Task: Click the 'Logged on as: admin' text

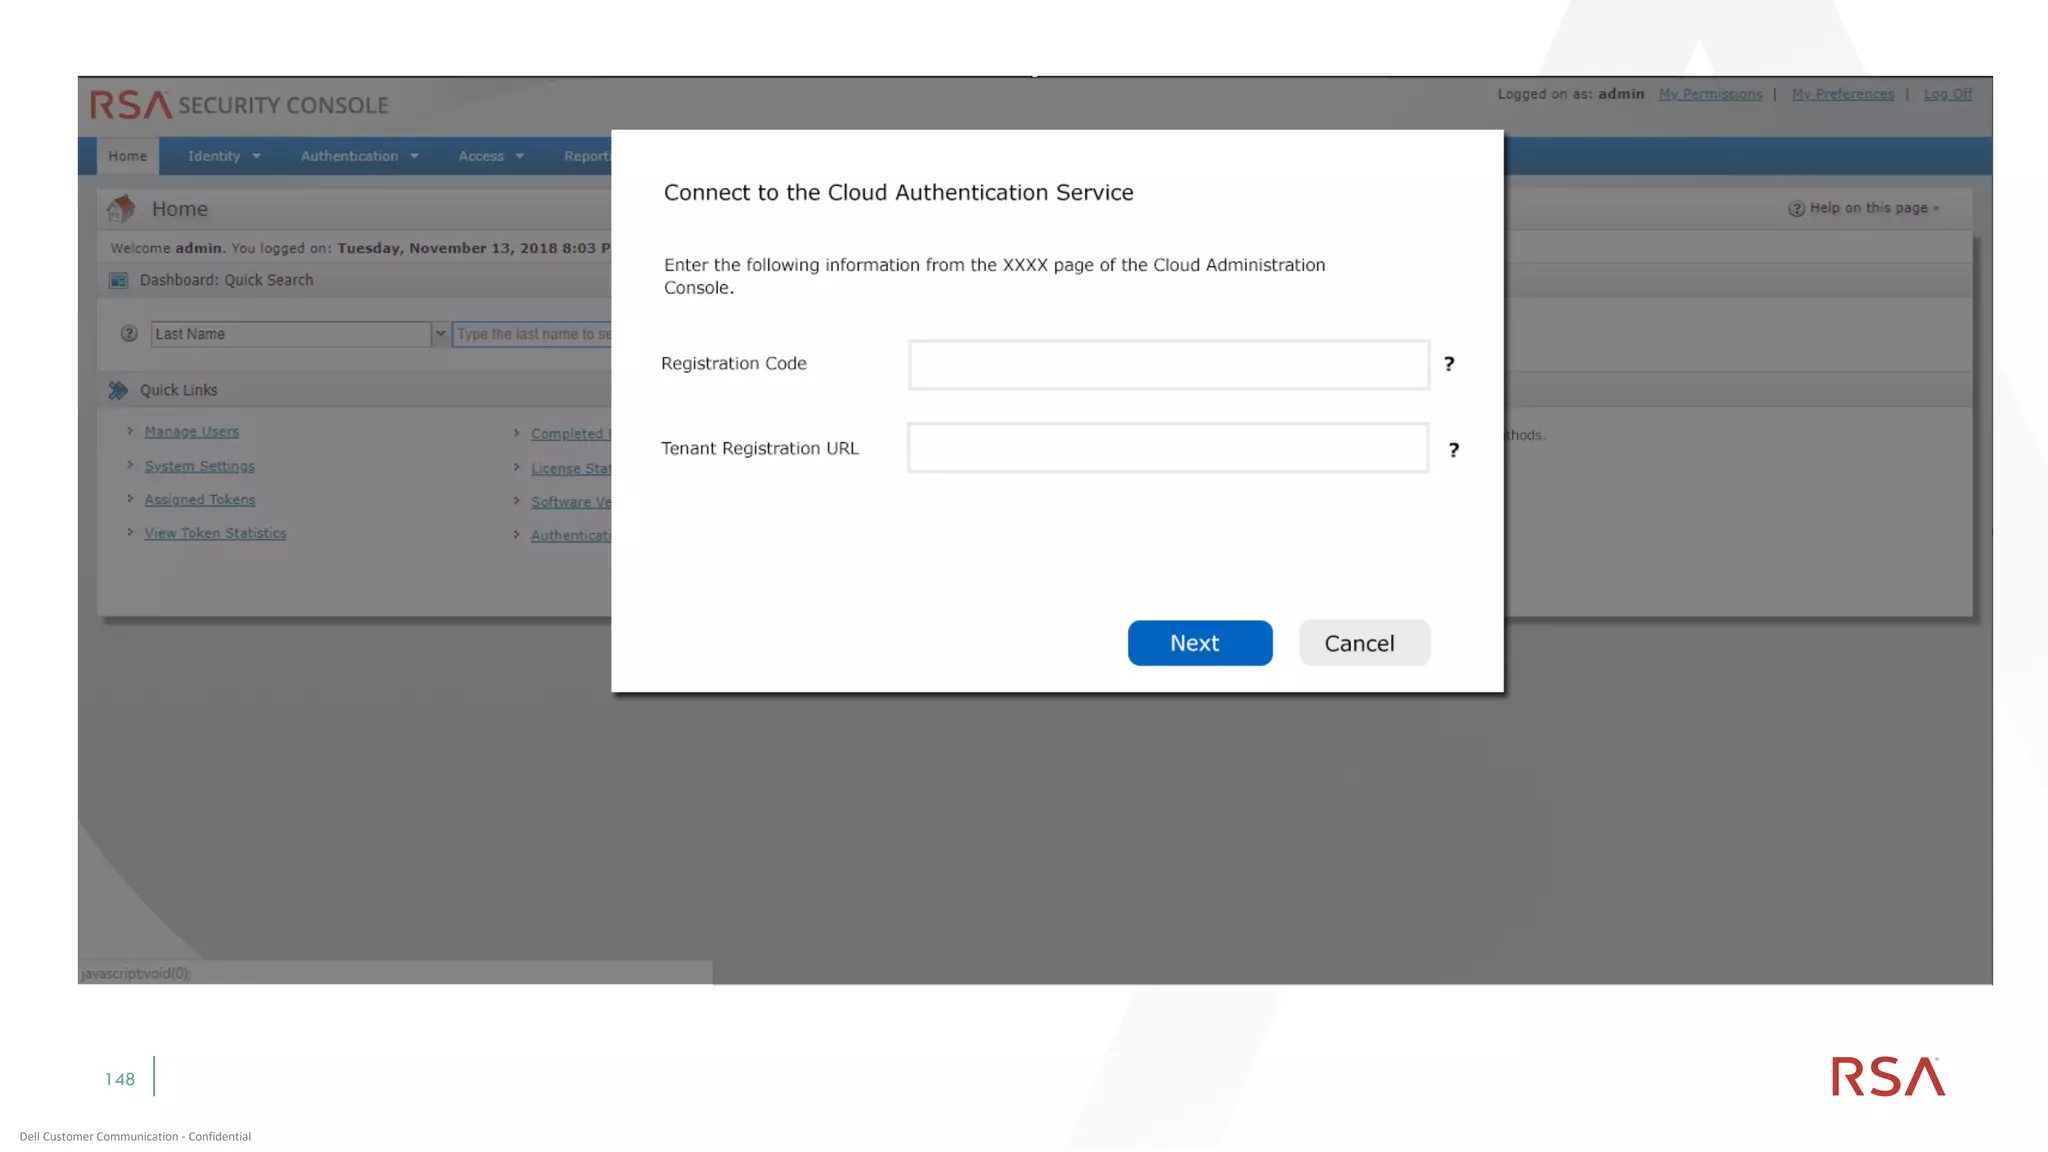Action: (1571, 94)
